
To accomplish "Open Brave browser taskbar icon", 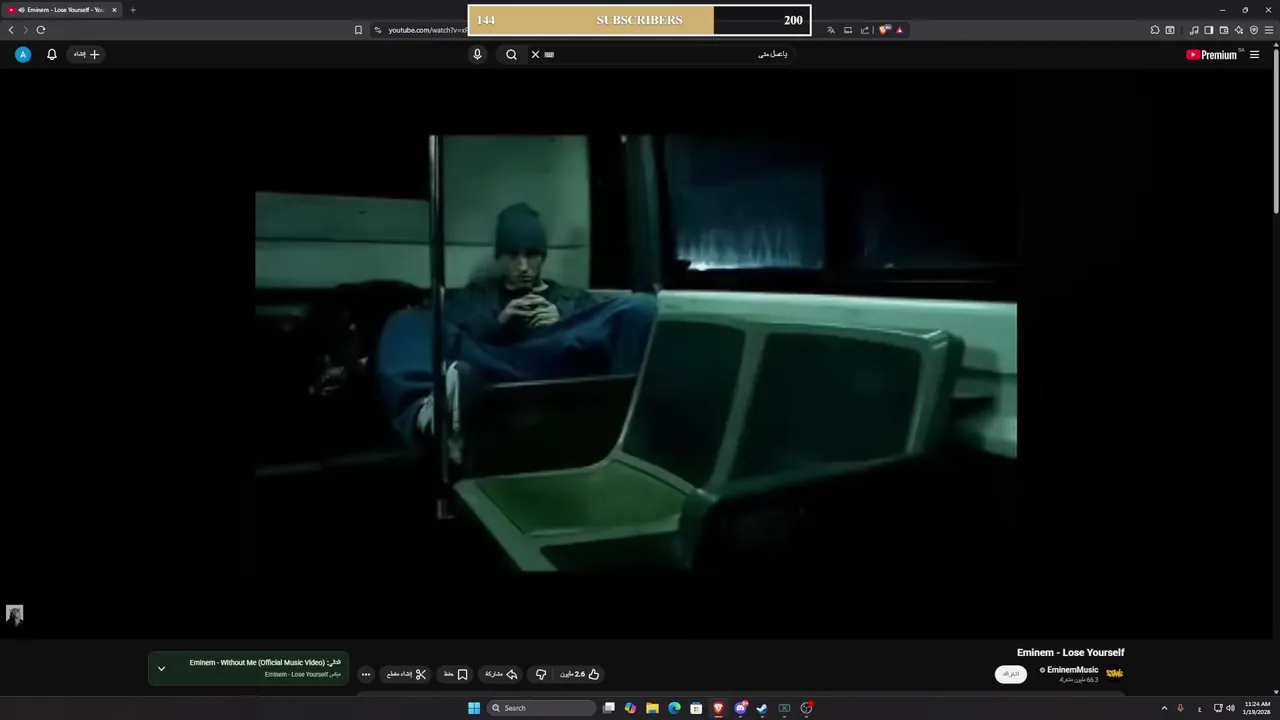I will point(718,708).
